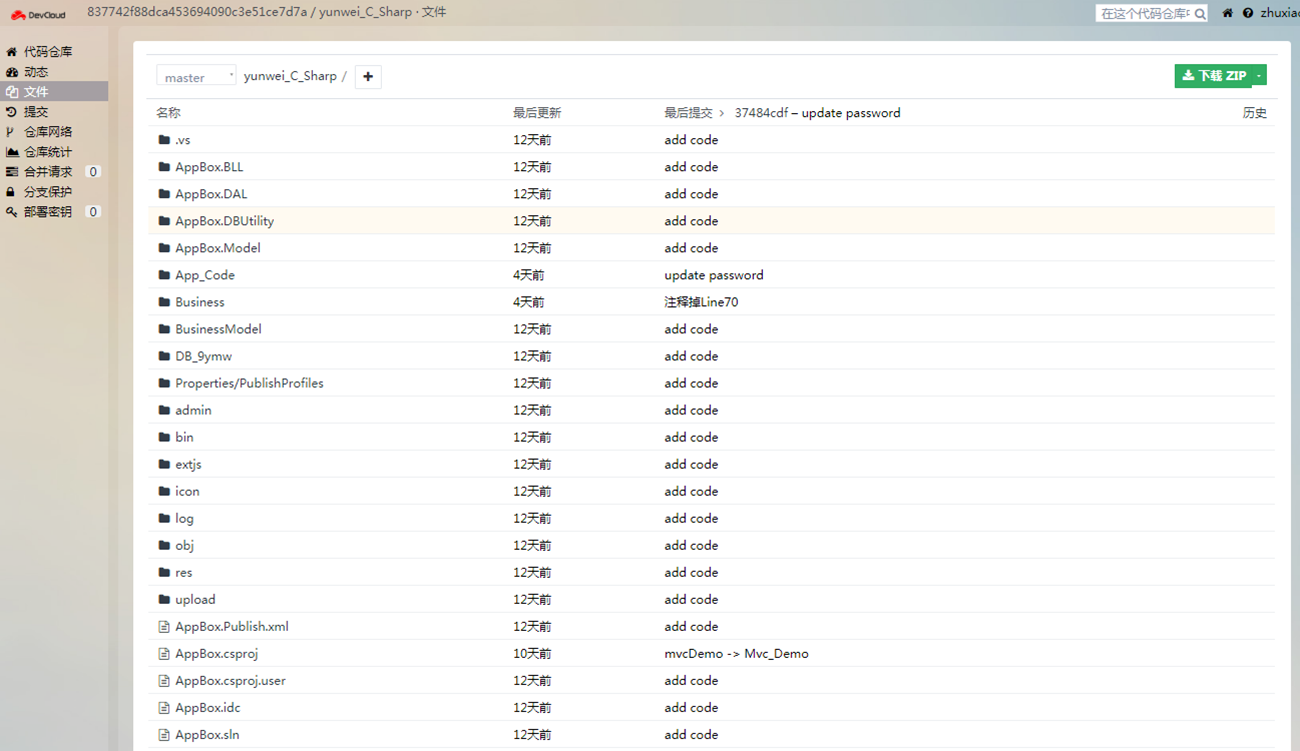The width and height of the screenshot is (1300, 751).
Task: Open 动态 via its sidebar icon
Action: pyautogui.click(x=12, y=72)
